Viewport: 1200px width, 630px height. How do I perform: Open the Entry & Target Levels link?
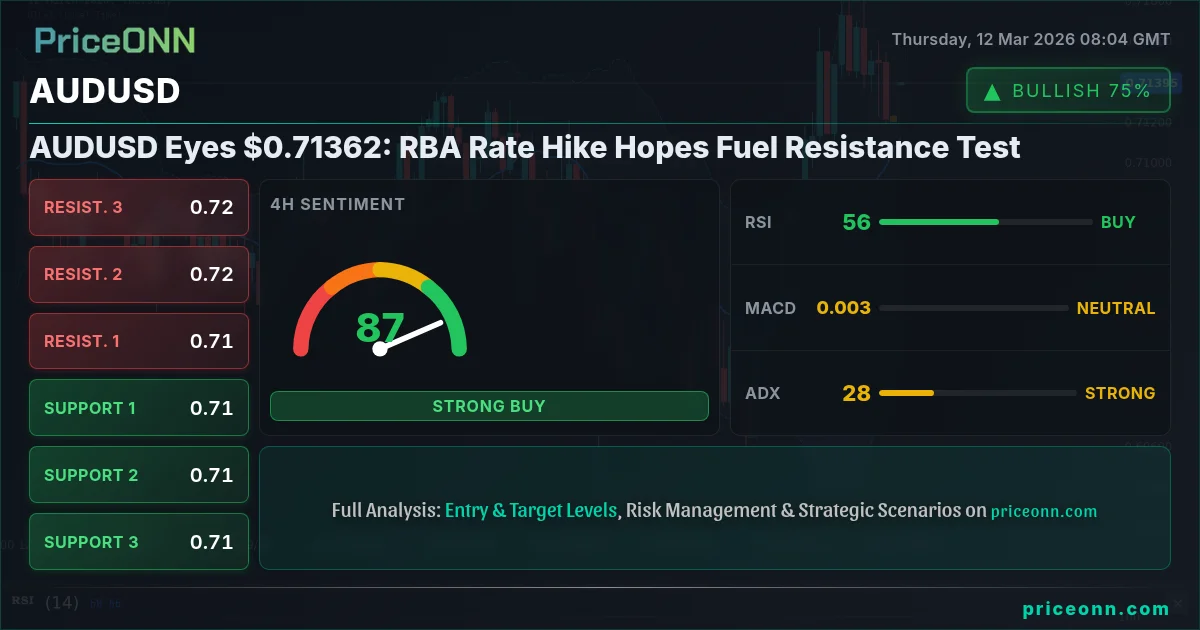(x=531, y=510)
